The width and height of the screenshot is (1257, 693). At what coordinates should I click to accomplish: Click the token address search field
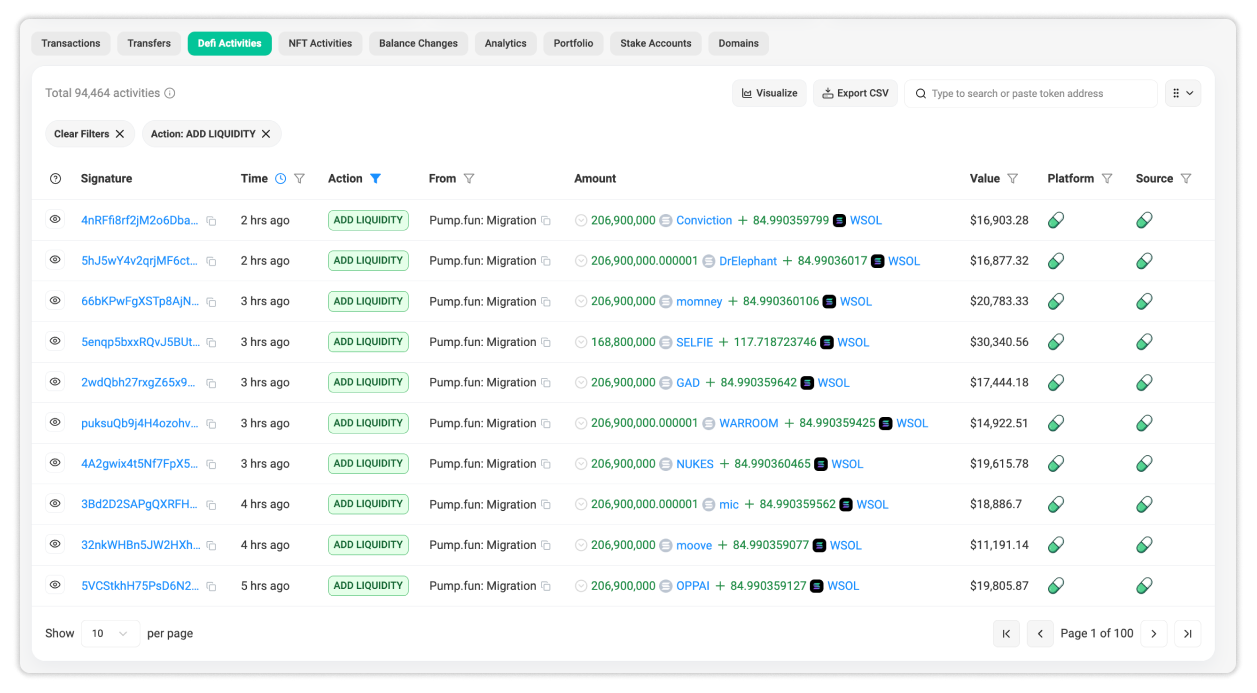[1040, 94]
